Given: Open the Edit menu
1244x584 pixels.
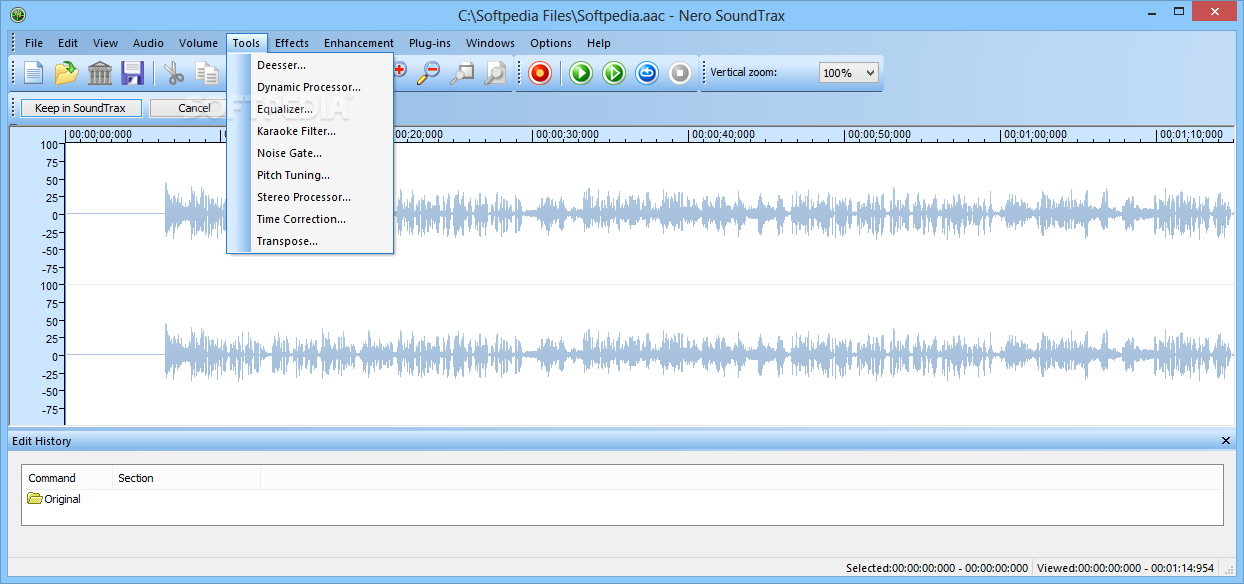Looking at the screenshot, I should [68, 43].
